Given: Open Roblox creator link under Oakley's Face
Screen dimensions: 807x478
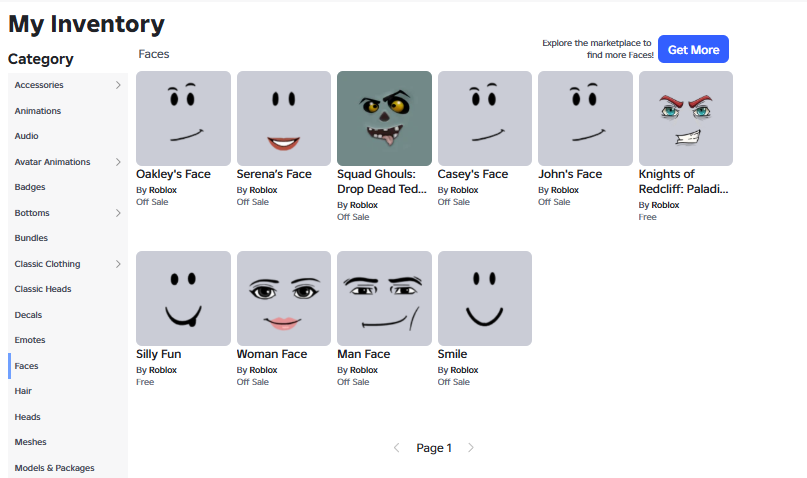Looking at the screenshot, I should coord(163,190).
